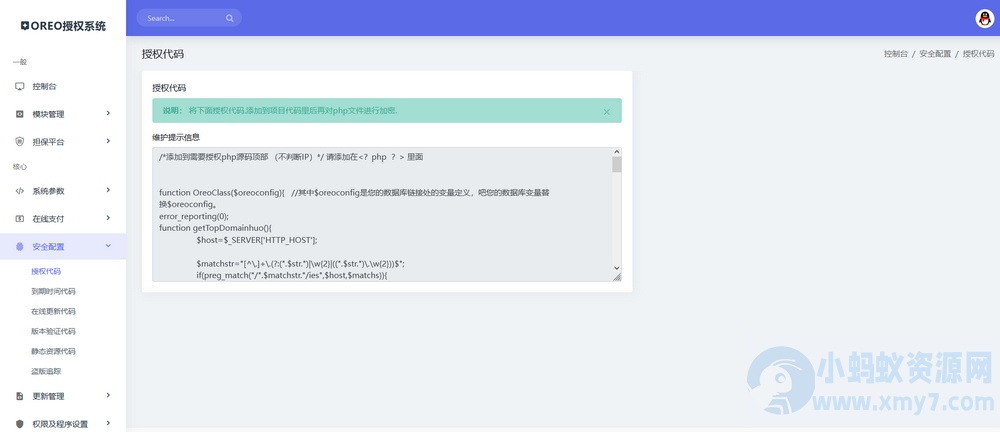This screenshot has width=1000, height=432.
Task: Click the 一般 sidebar section label
Action: 20,62
